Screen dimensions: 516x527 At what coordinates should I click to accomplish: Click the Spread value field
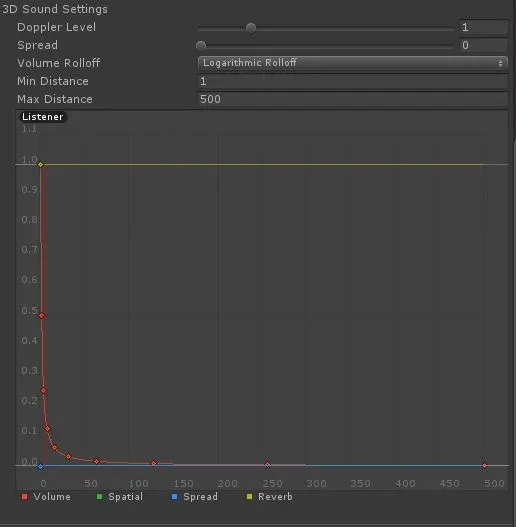483,45
